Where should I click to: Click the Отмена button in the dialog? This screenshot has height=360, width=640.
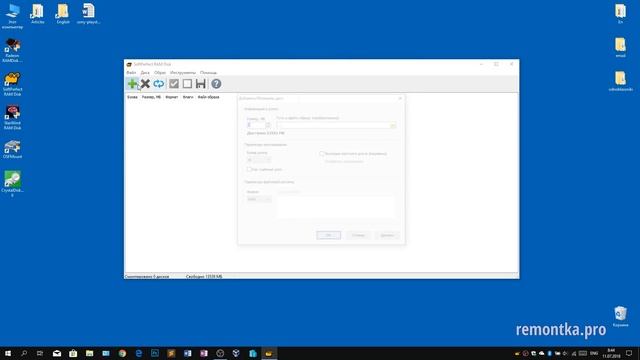coord(358,235)
